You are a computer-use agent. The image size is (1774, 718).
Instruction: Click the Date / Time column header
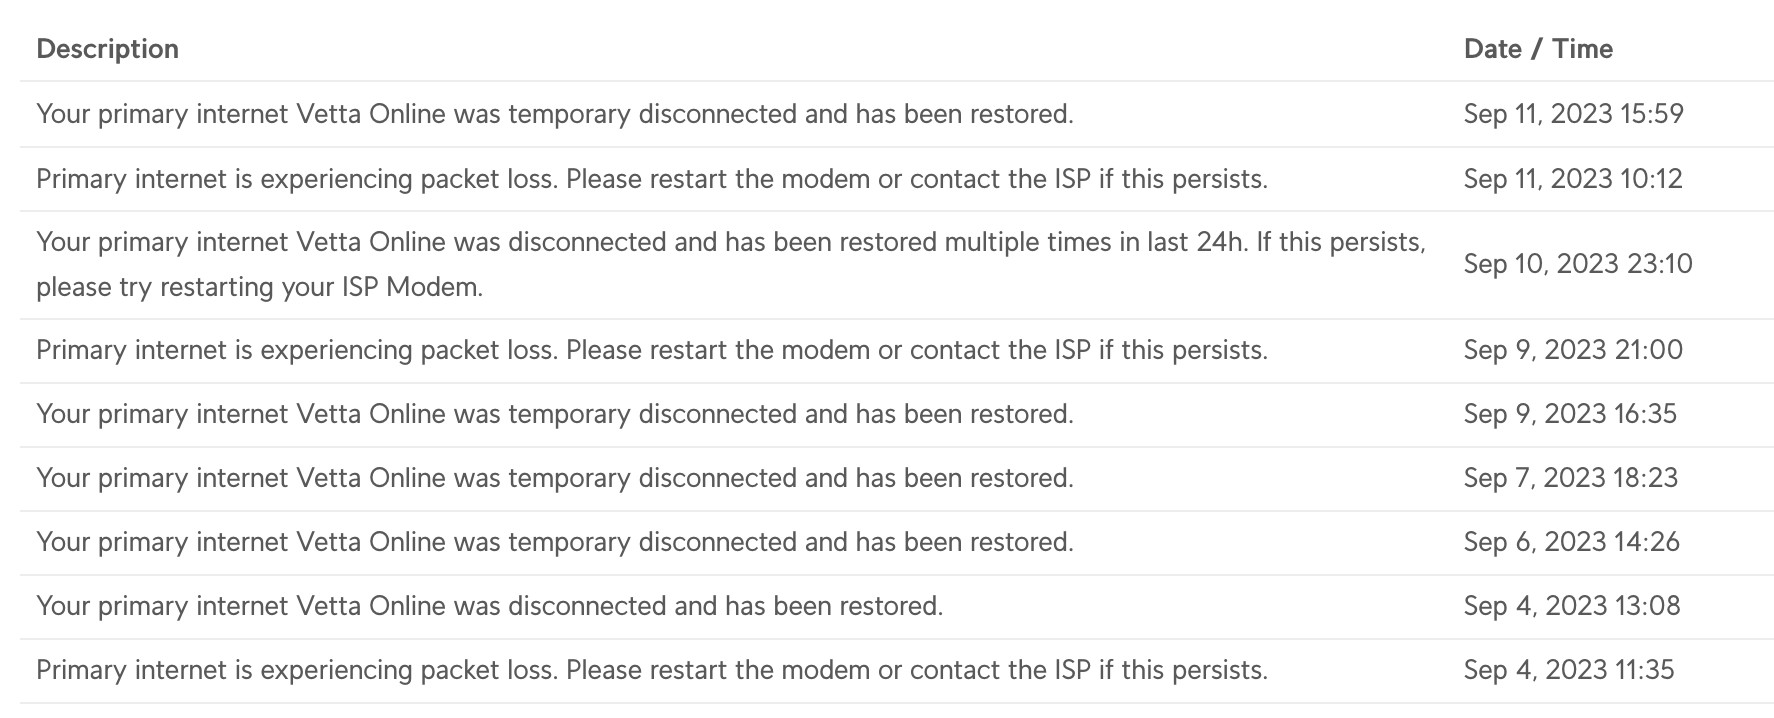(1538, 49)
